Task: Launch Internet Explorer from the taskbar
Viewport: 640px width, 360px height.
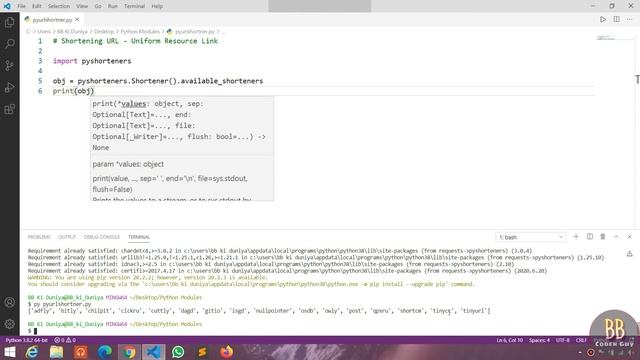Action: pyautogui.click(x=32, y=352)
